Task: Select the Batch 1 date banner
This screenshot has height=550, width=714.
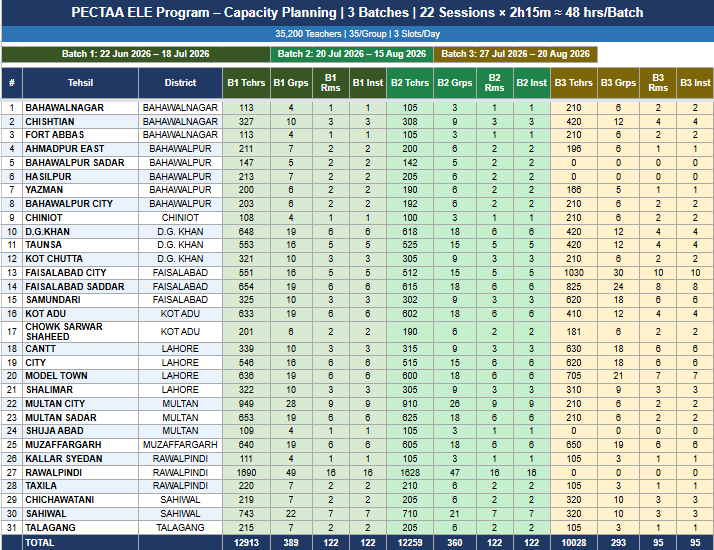Action: click(x=136, y=54)
